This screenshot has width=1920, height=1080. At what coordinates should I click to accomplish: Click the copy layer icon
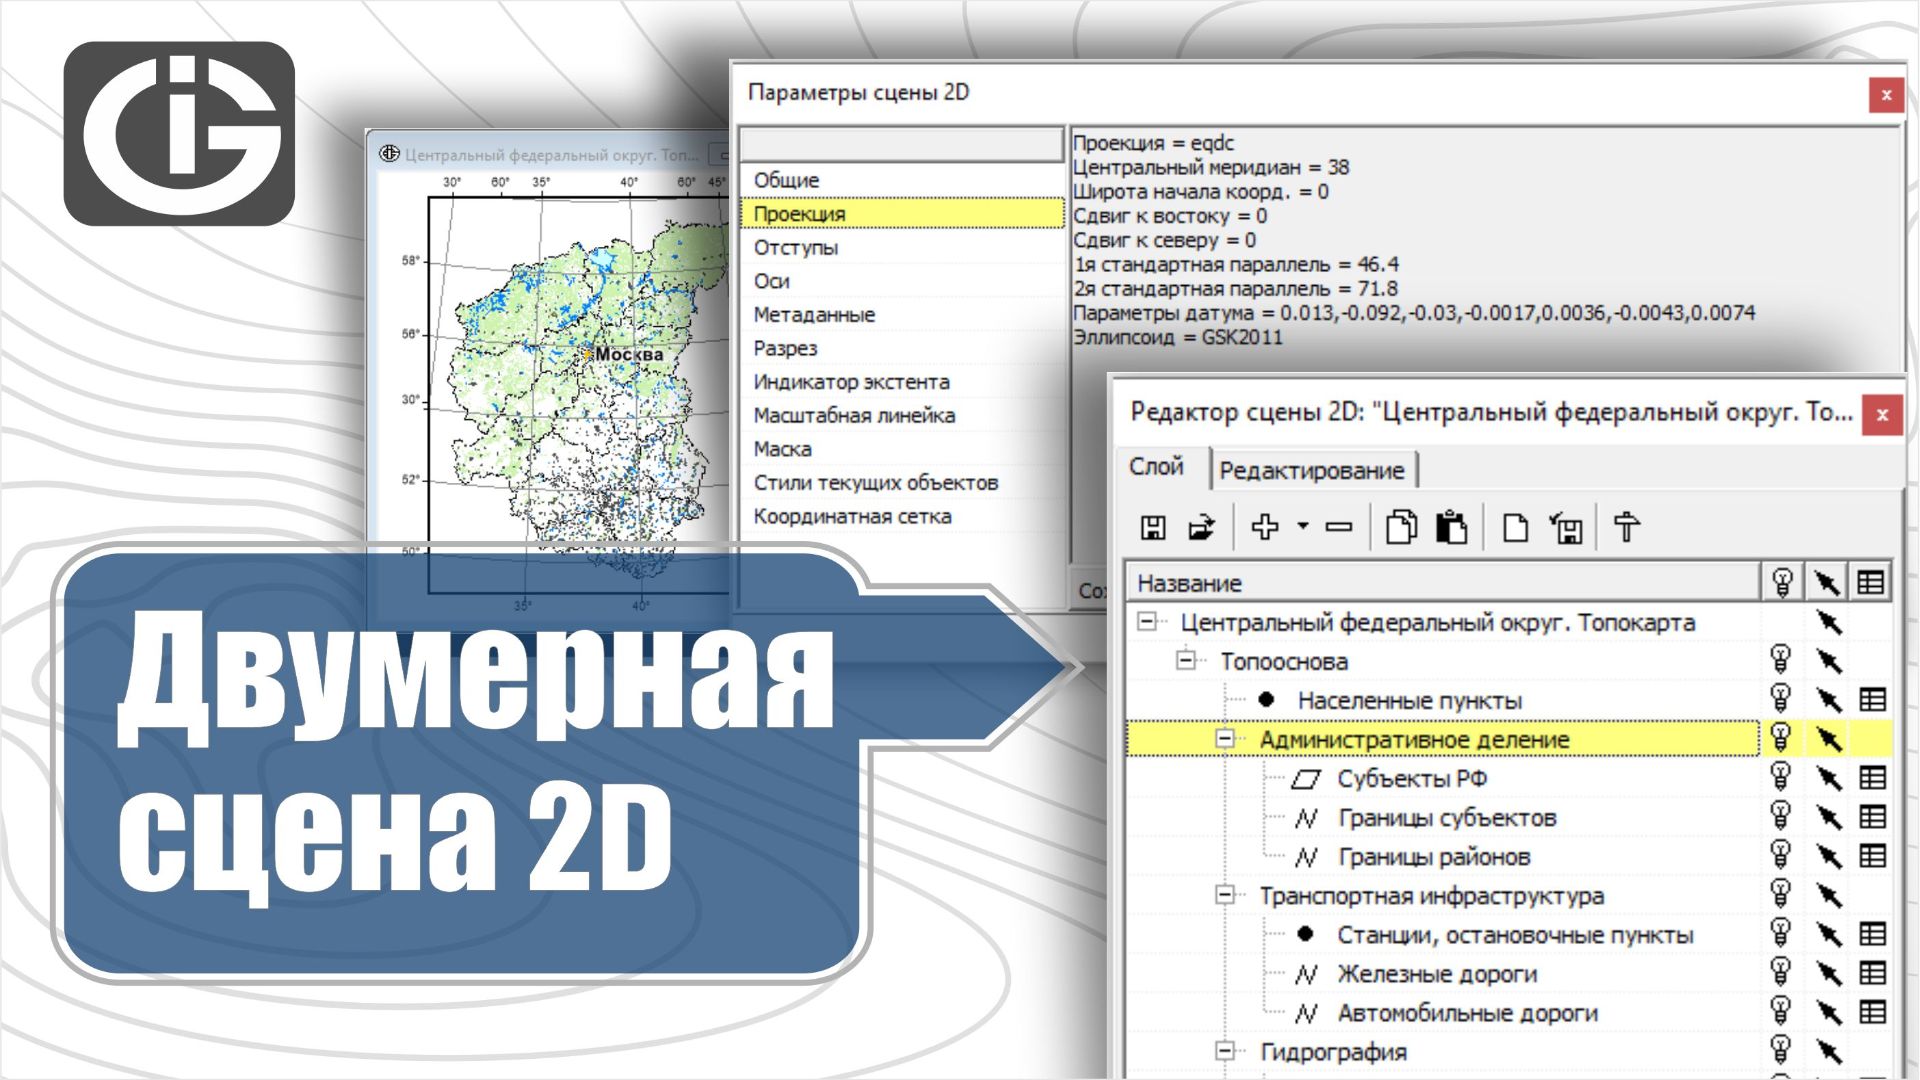click(x=1401, y=526)
